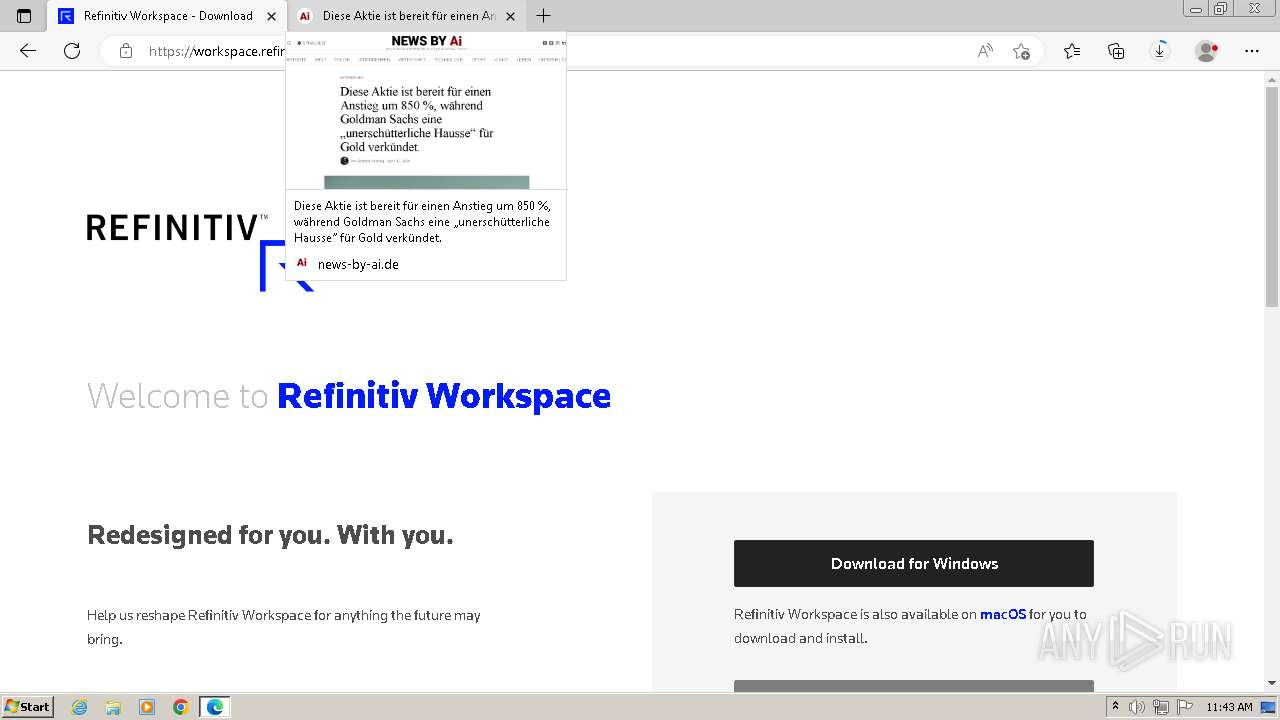Close the Diese Aktie news tab
The image size is (1280, 720).
coord(510,16)
